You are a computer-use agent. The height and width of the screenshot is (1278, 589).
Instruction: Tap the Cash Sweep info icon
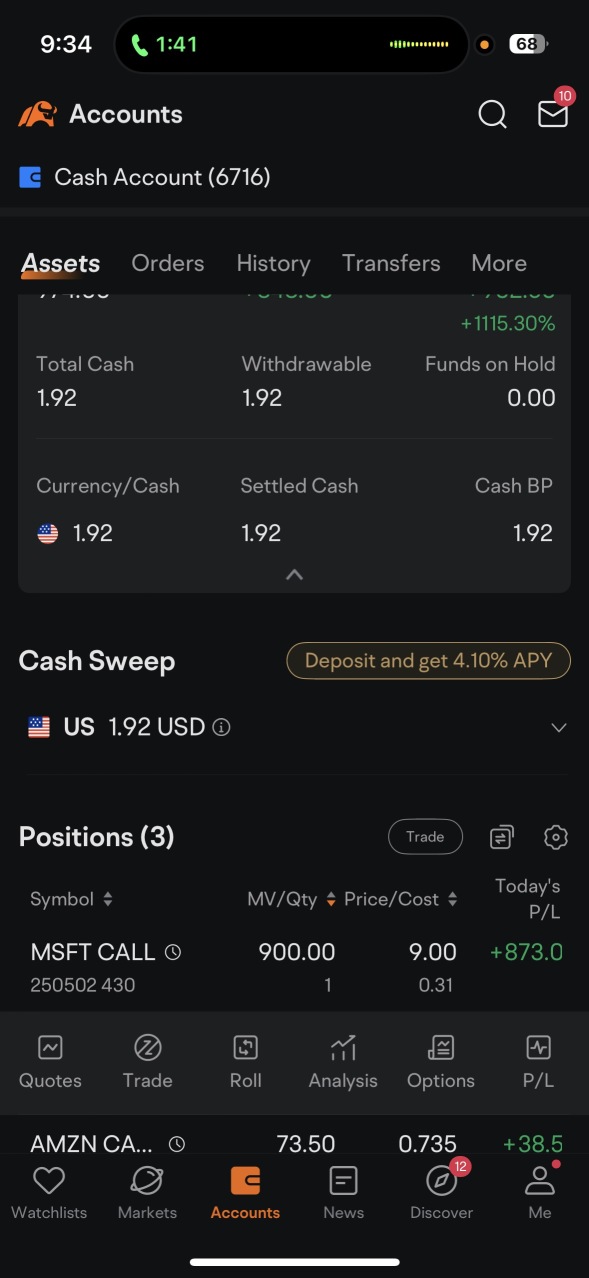222,728
